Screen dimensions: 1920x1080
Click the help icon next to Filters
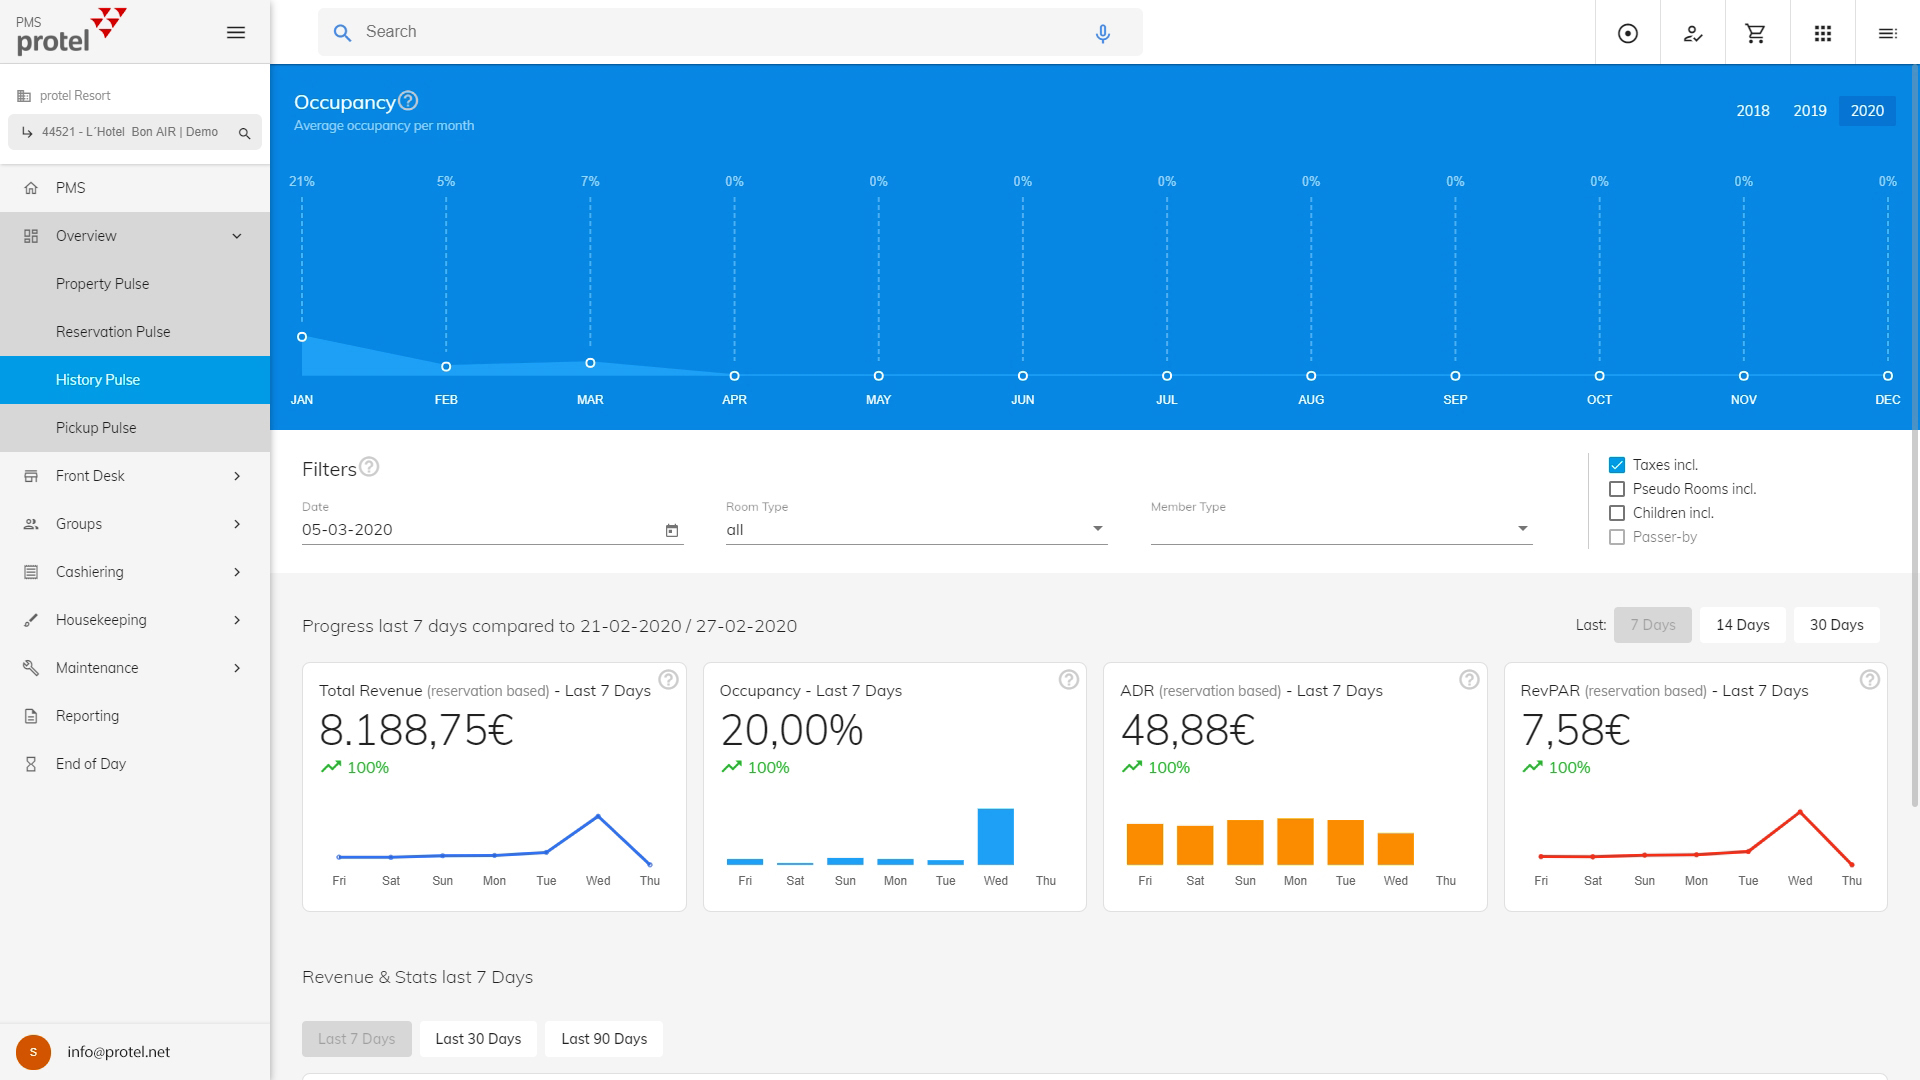click(x=369, y=467)
